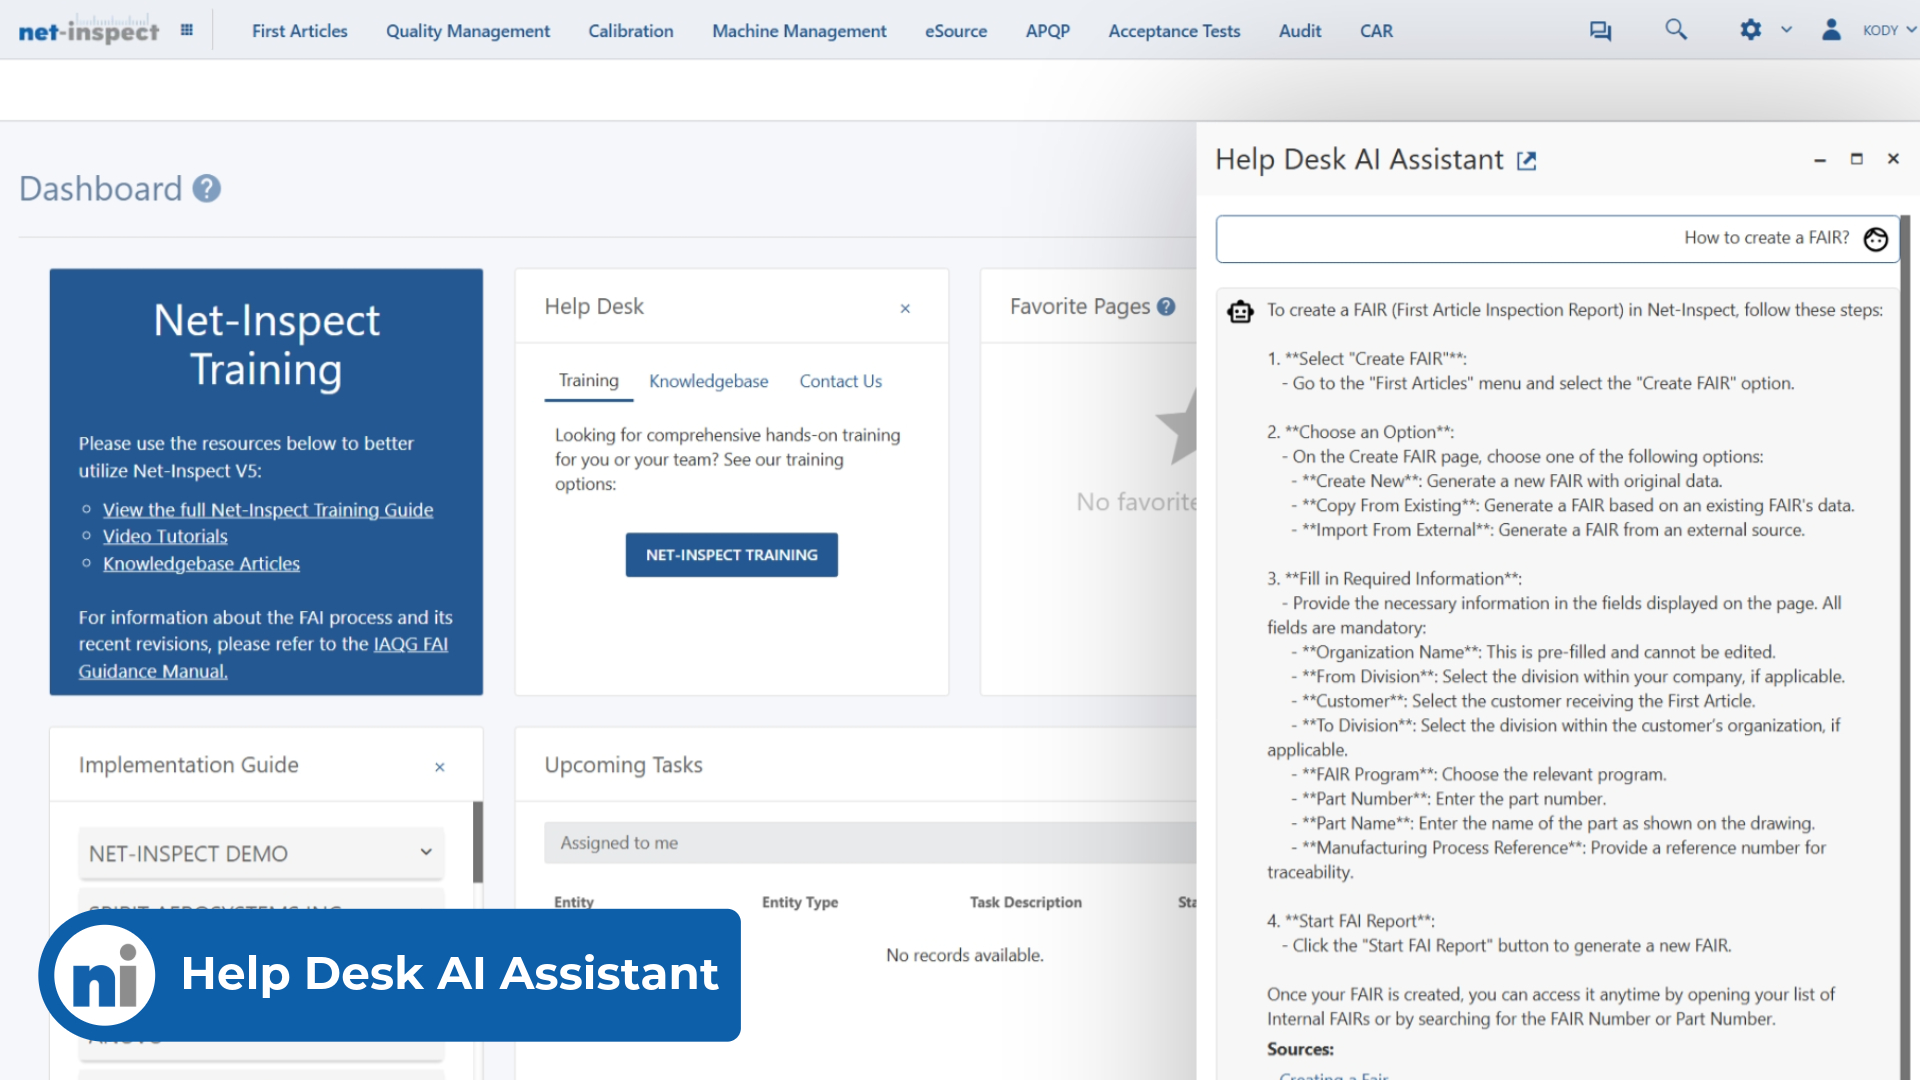
Task: Open the chat messages icon in top bar
Action: pyautogui.click(x=1600, y=30)
